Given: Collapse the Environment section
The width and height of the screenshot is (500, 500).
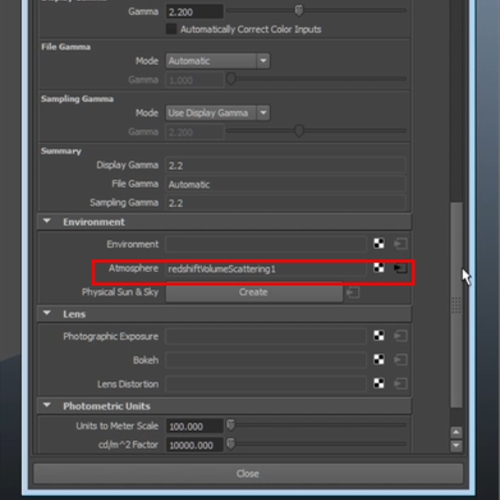Looking at the screenshot, I should coord(47,221).
